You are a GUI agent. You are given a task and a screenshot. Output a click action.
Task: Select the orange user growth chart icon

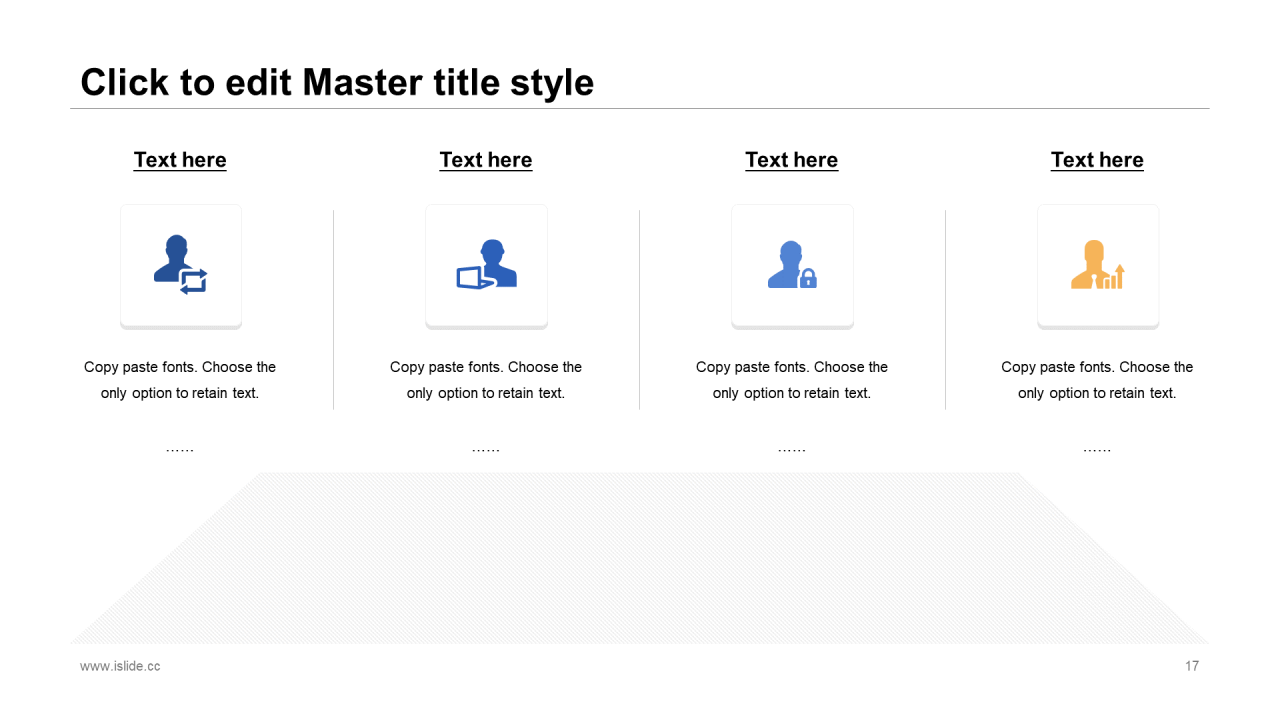click(x=1098, y=264)
